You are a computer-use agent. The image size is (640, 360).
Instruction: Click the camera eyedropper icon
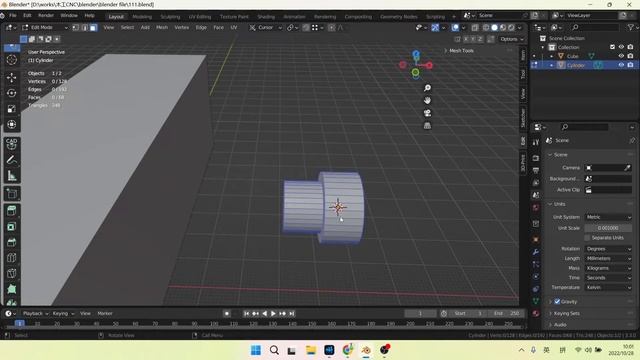(627, 168)
